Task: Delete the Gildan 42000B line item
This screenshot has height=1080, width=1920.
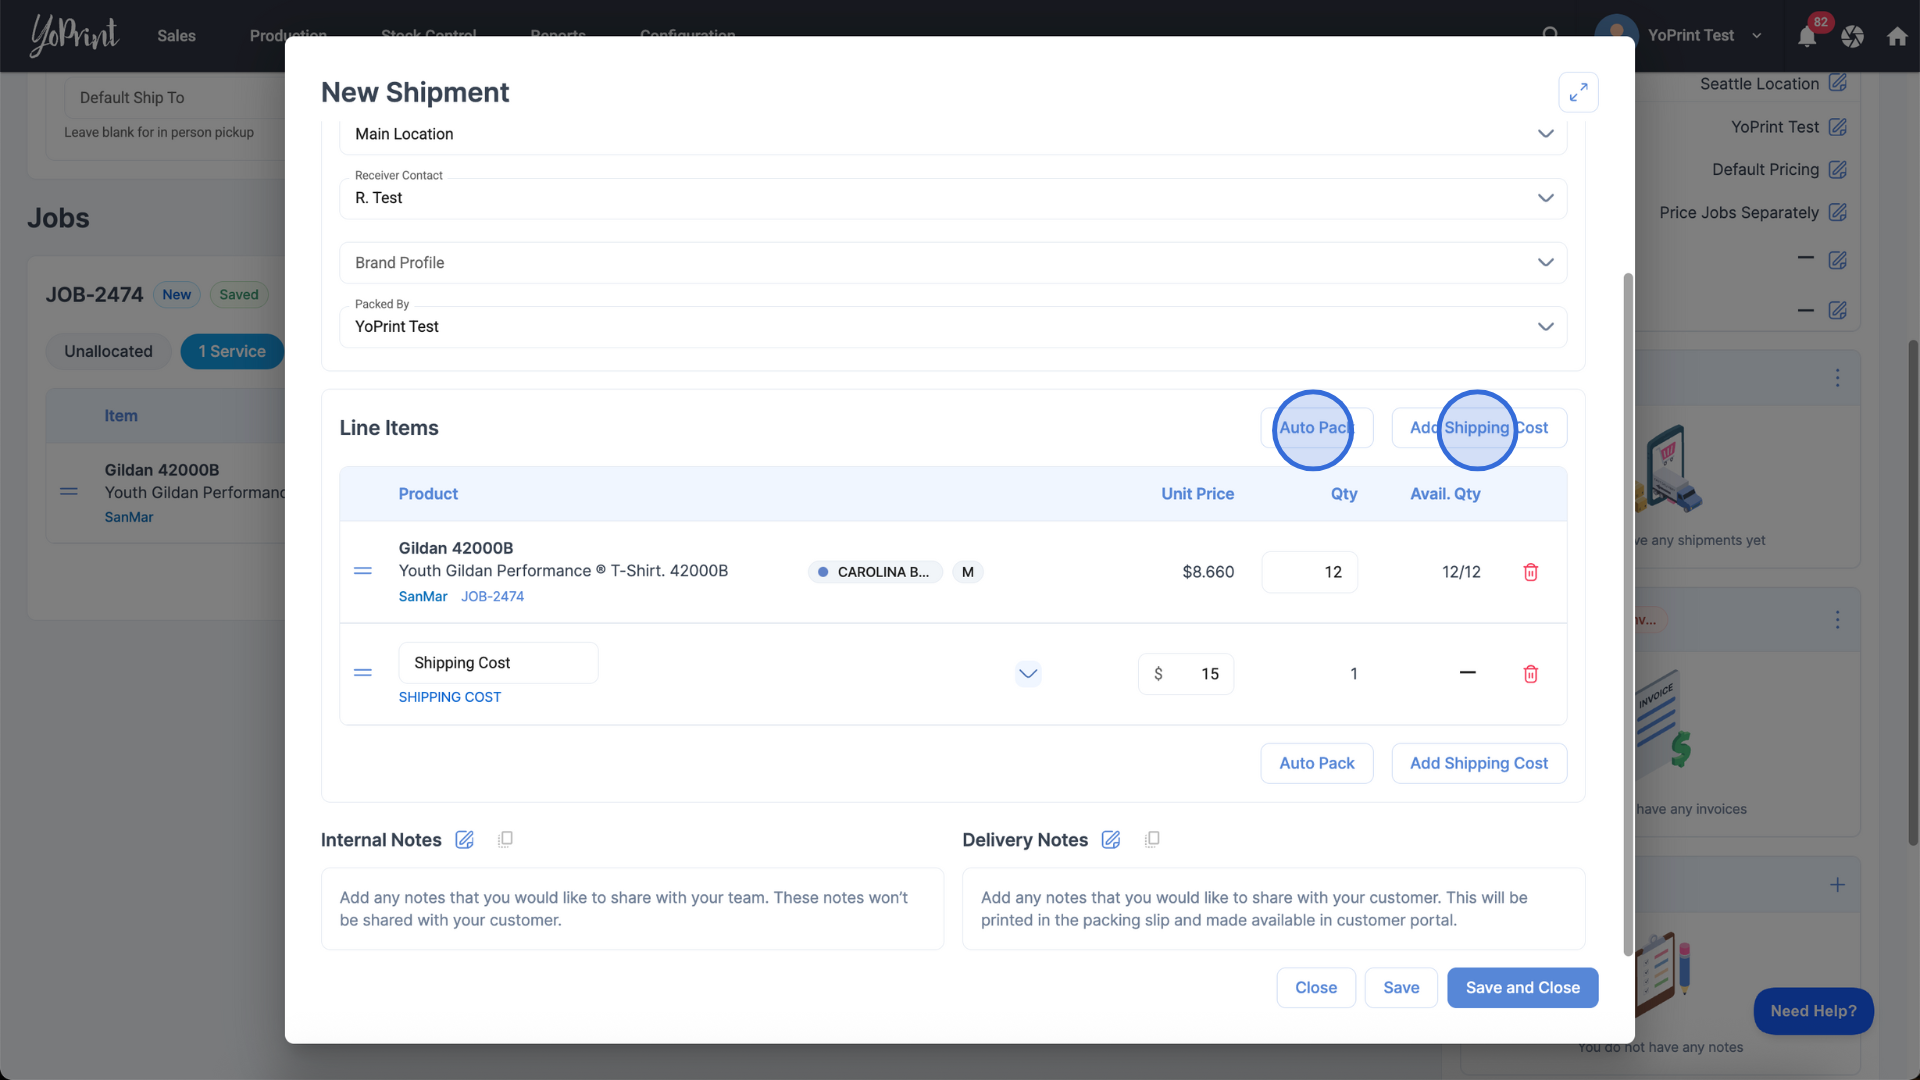Action: (x=1530, y=572)
